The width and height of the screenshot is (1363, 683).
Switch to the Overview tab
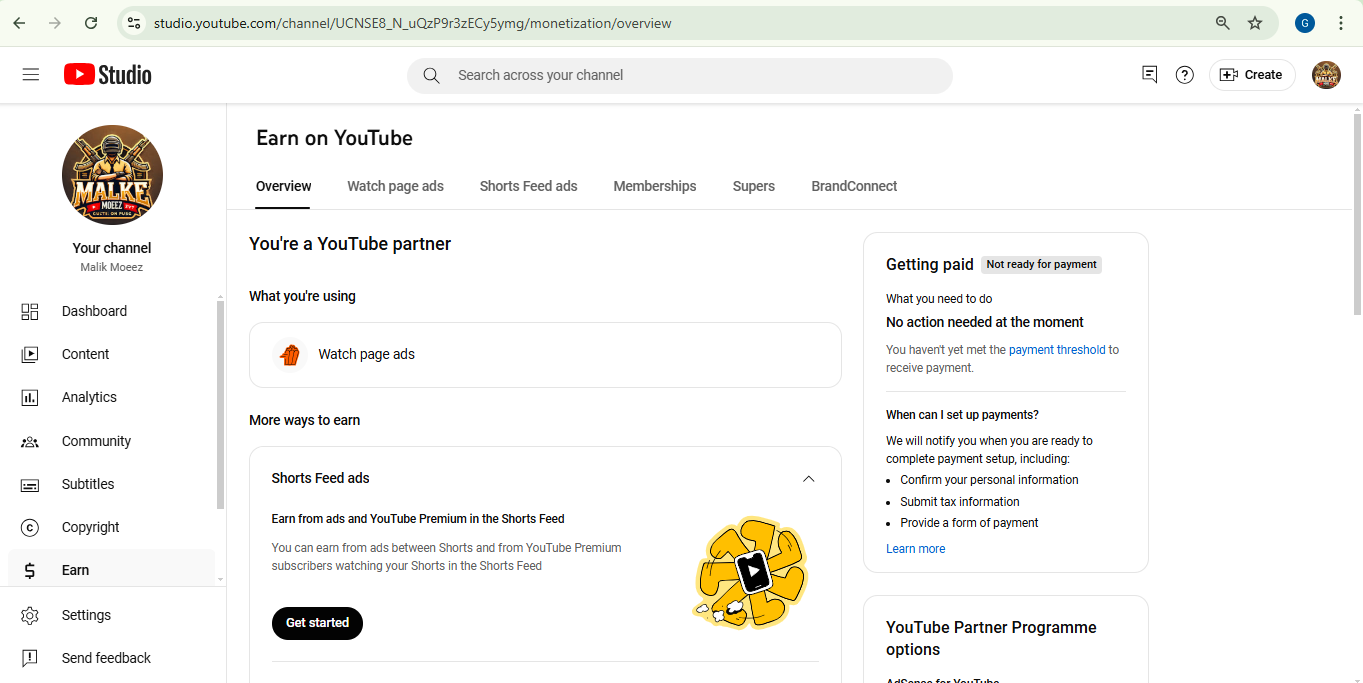point(283,186)
